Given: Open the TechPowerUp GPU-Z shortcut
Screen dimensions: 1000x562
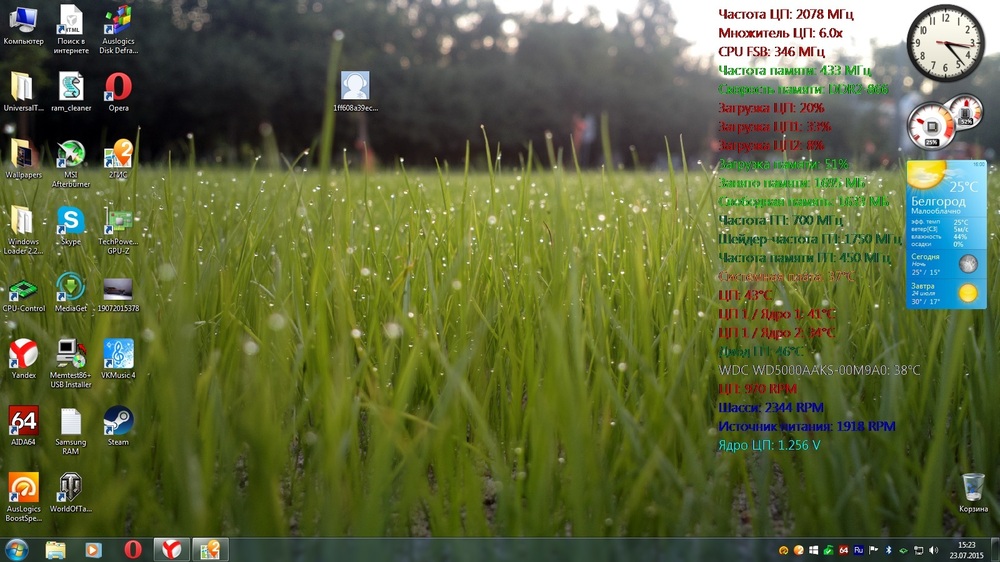Looking at the screenshot, I should (118, 222).
